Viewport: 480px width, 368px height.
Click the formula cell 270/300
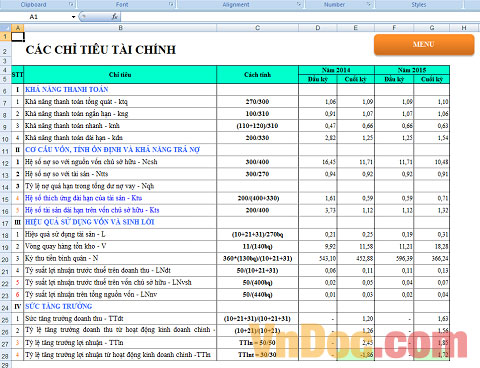point(257,102)
